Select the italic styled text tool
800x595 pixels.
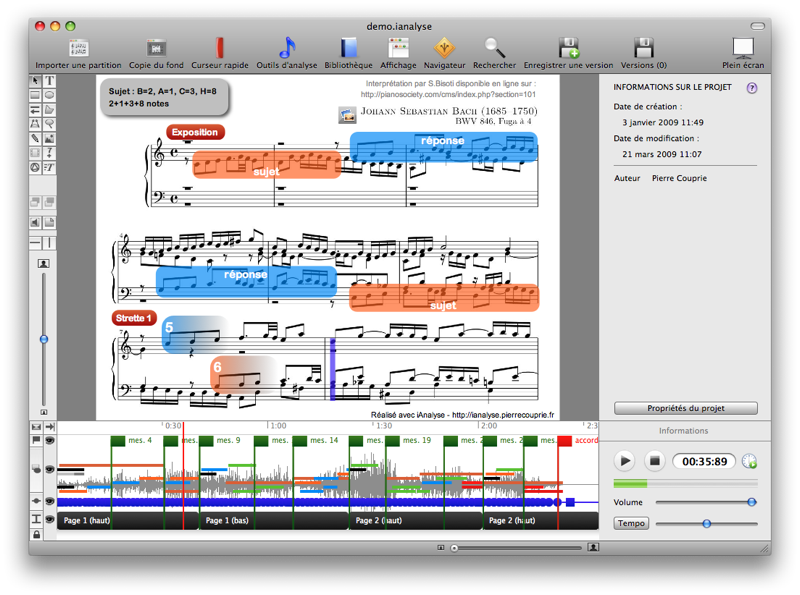[x=49, y=167]
